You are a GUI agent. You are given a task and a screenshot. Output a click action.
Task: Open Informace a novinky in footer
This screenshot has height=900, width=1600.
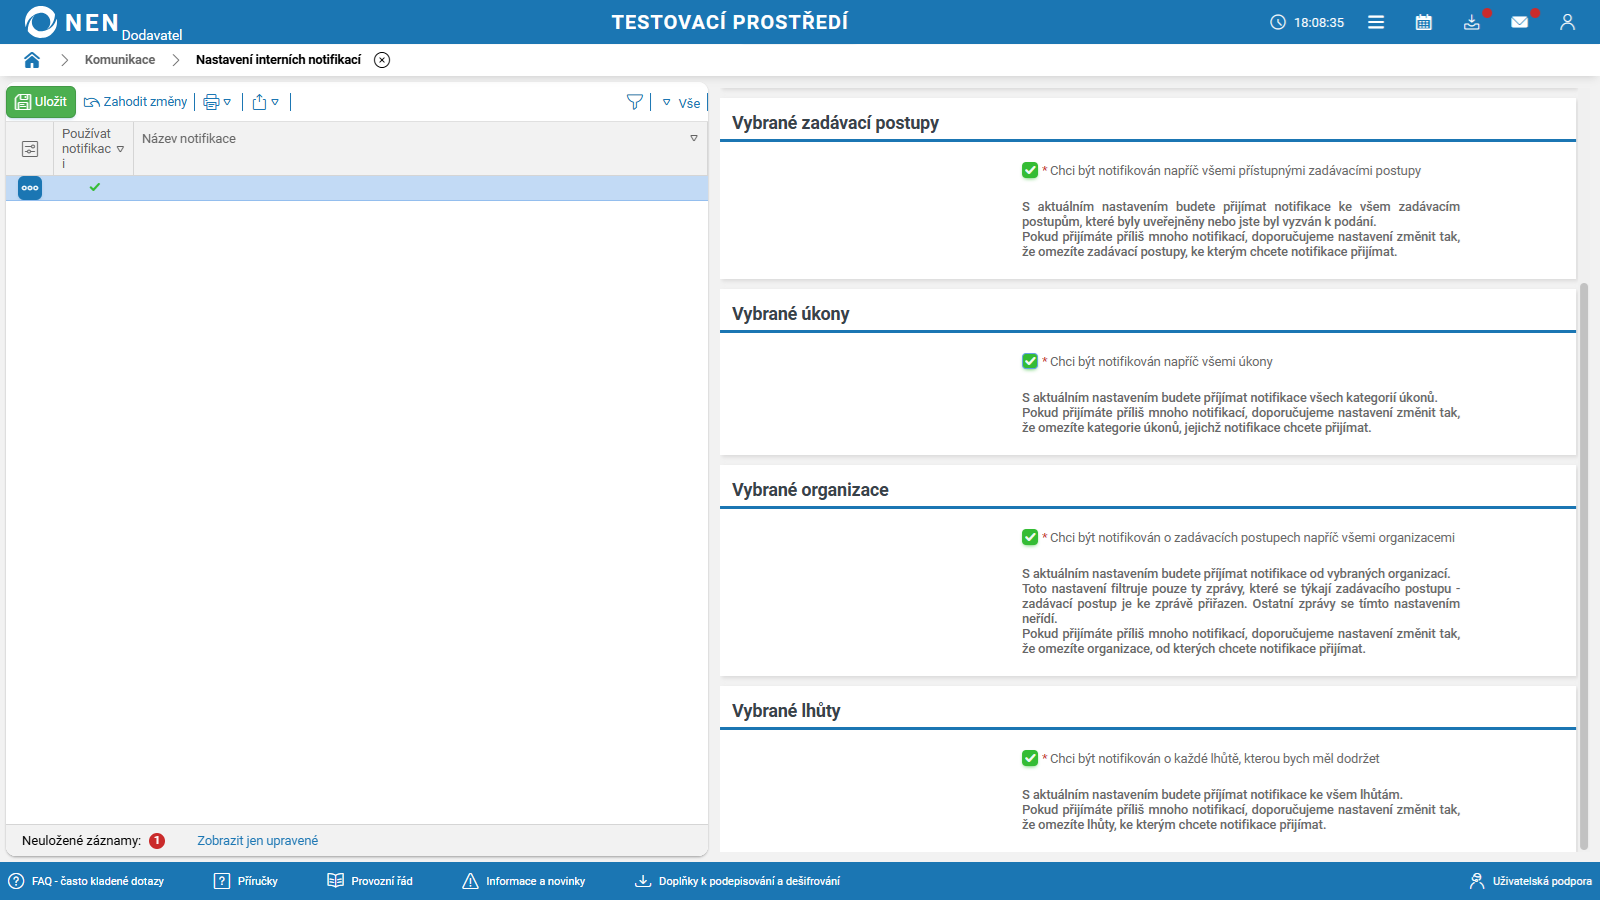[524, 881]
